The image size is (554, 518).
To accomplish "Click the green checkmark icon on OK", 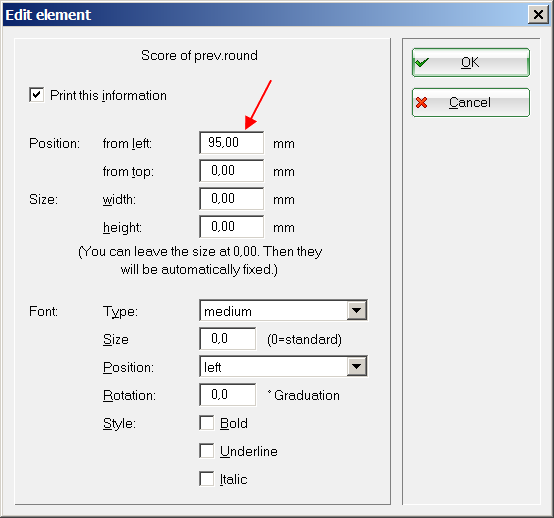I will pyautogui.click(x=422, y=63).
